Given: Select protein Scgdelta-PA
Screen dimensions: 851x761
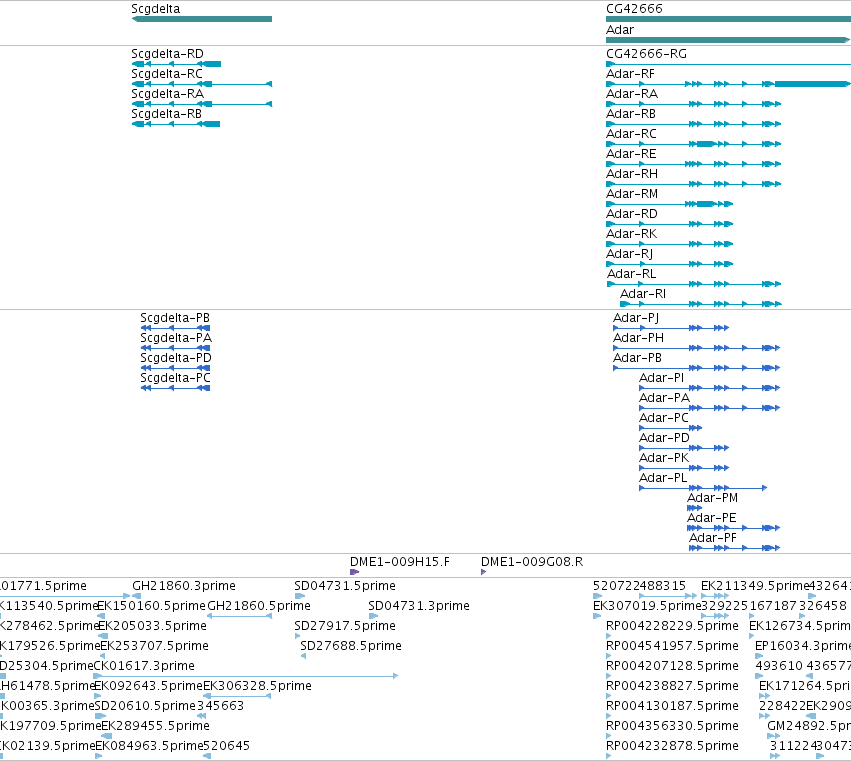Looking at the screenshot, I should tap(176, 338).
